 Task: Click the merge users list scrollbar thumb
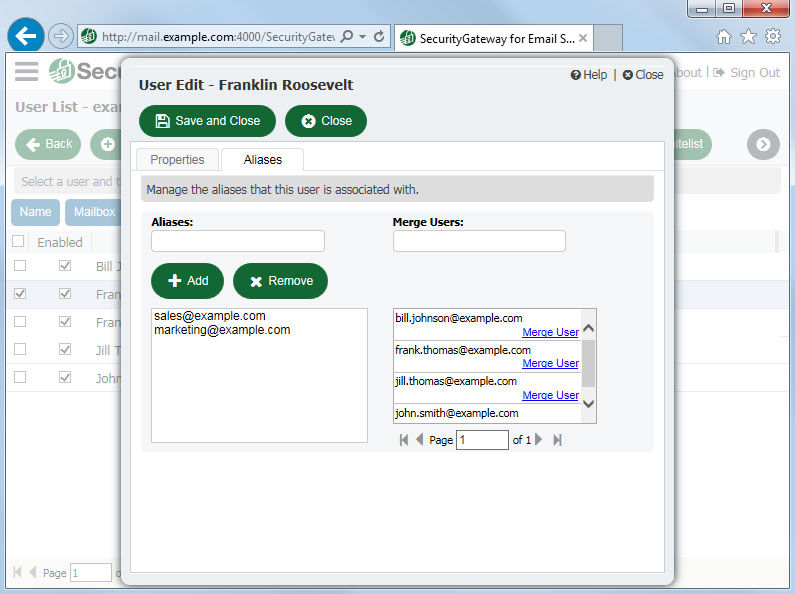coord(589,363)
